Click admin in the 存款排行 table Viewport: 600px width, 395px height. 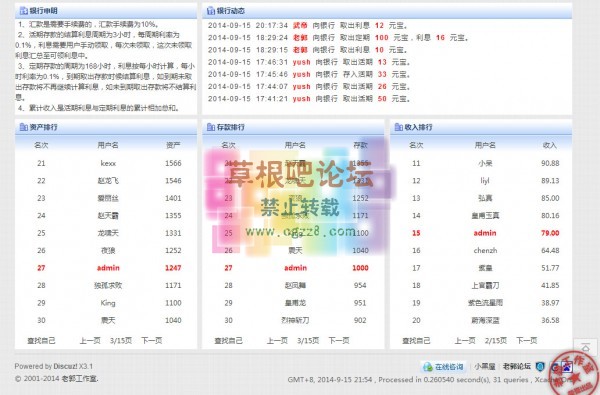(x=295, y=268)
